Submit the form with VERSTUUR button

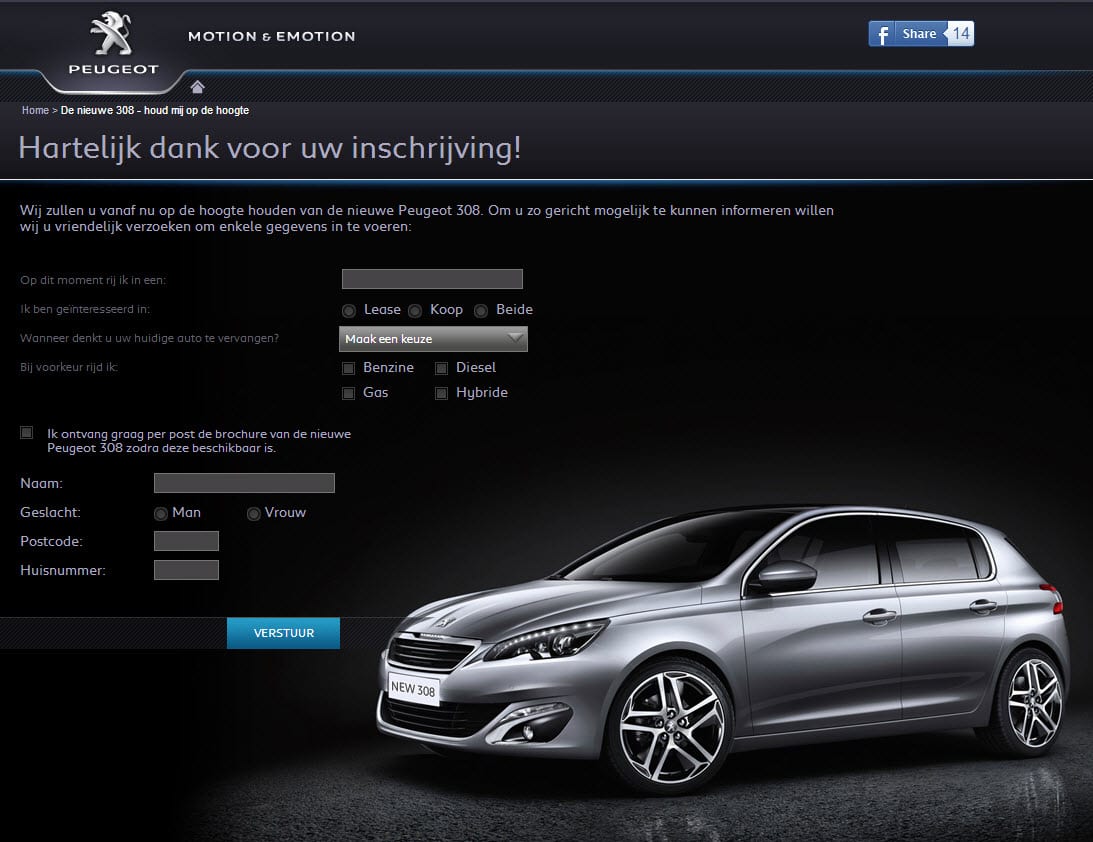(x=284, y=633)
